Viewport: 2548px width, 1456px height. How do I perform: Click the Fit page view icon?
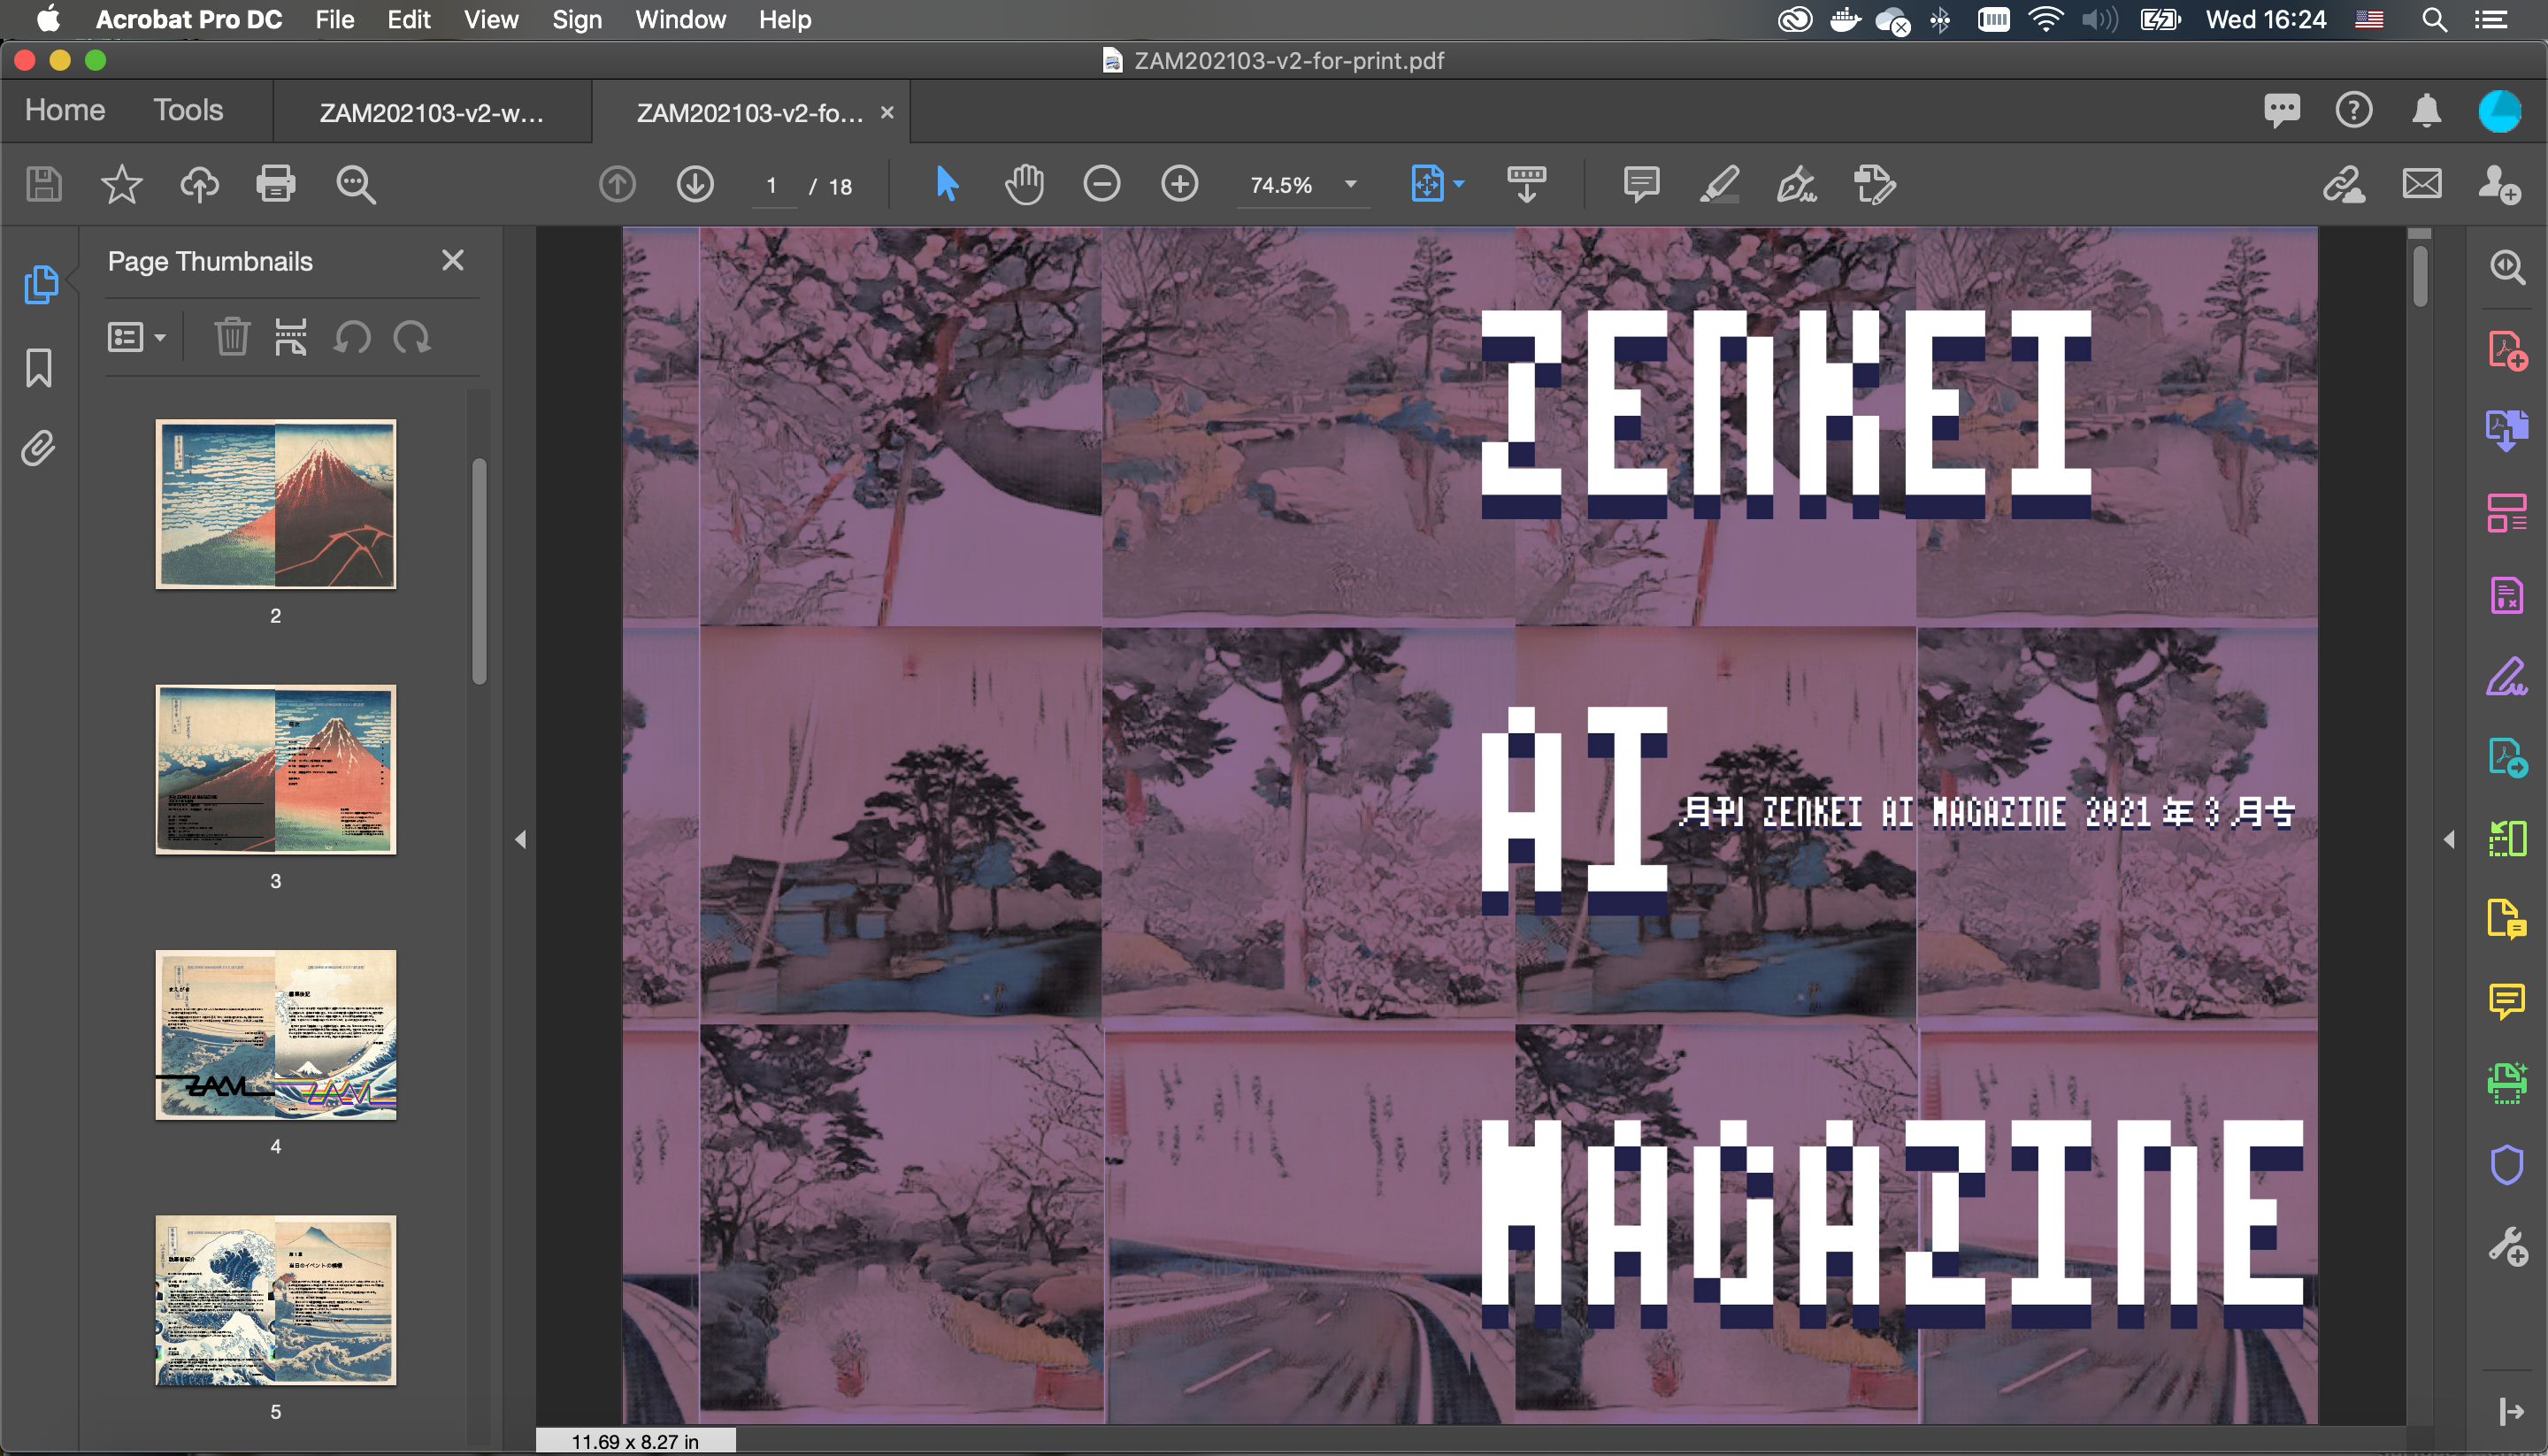(x=1427, y=185)
